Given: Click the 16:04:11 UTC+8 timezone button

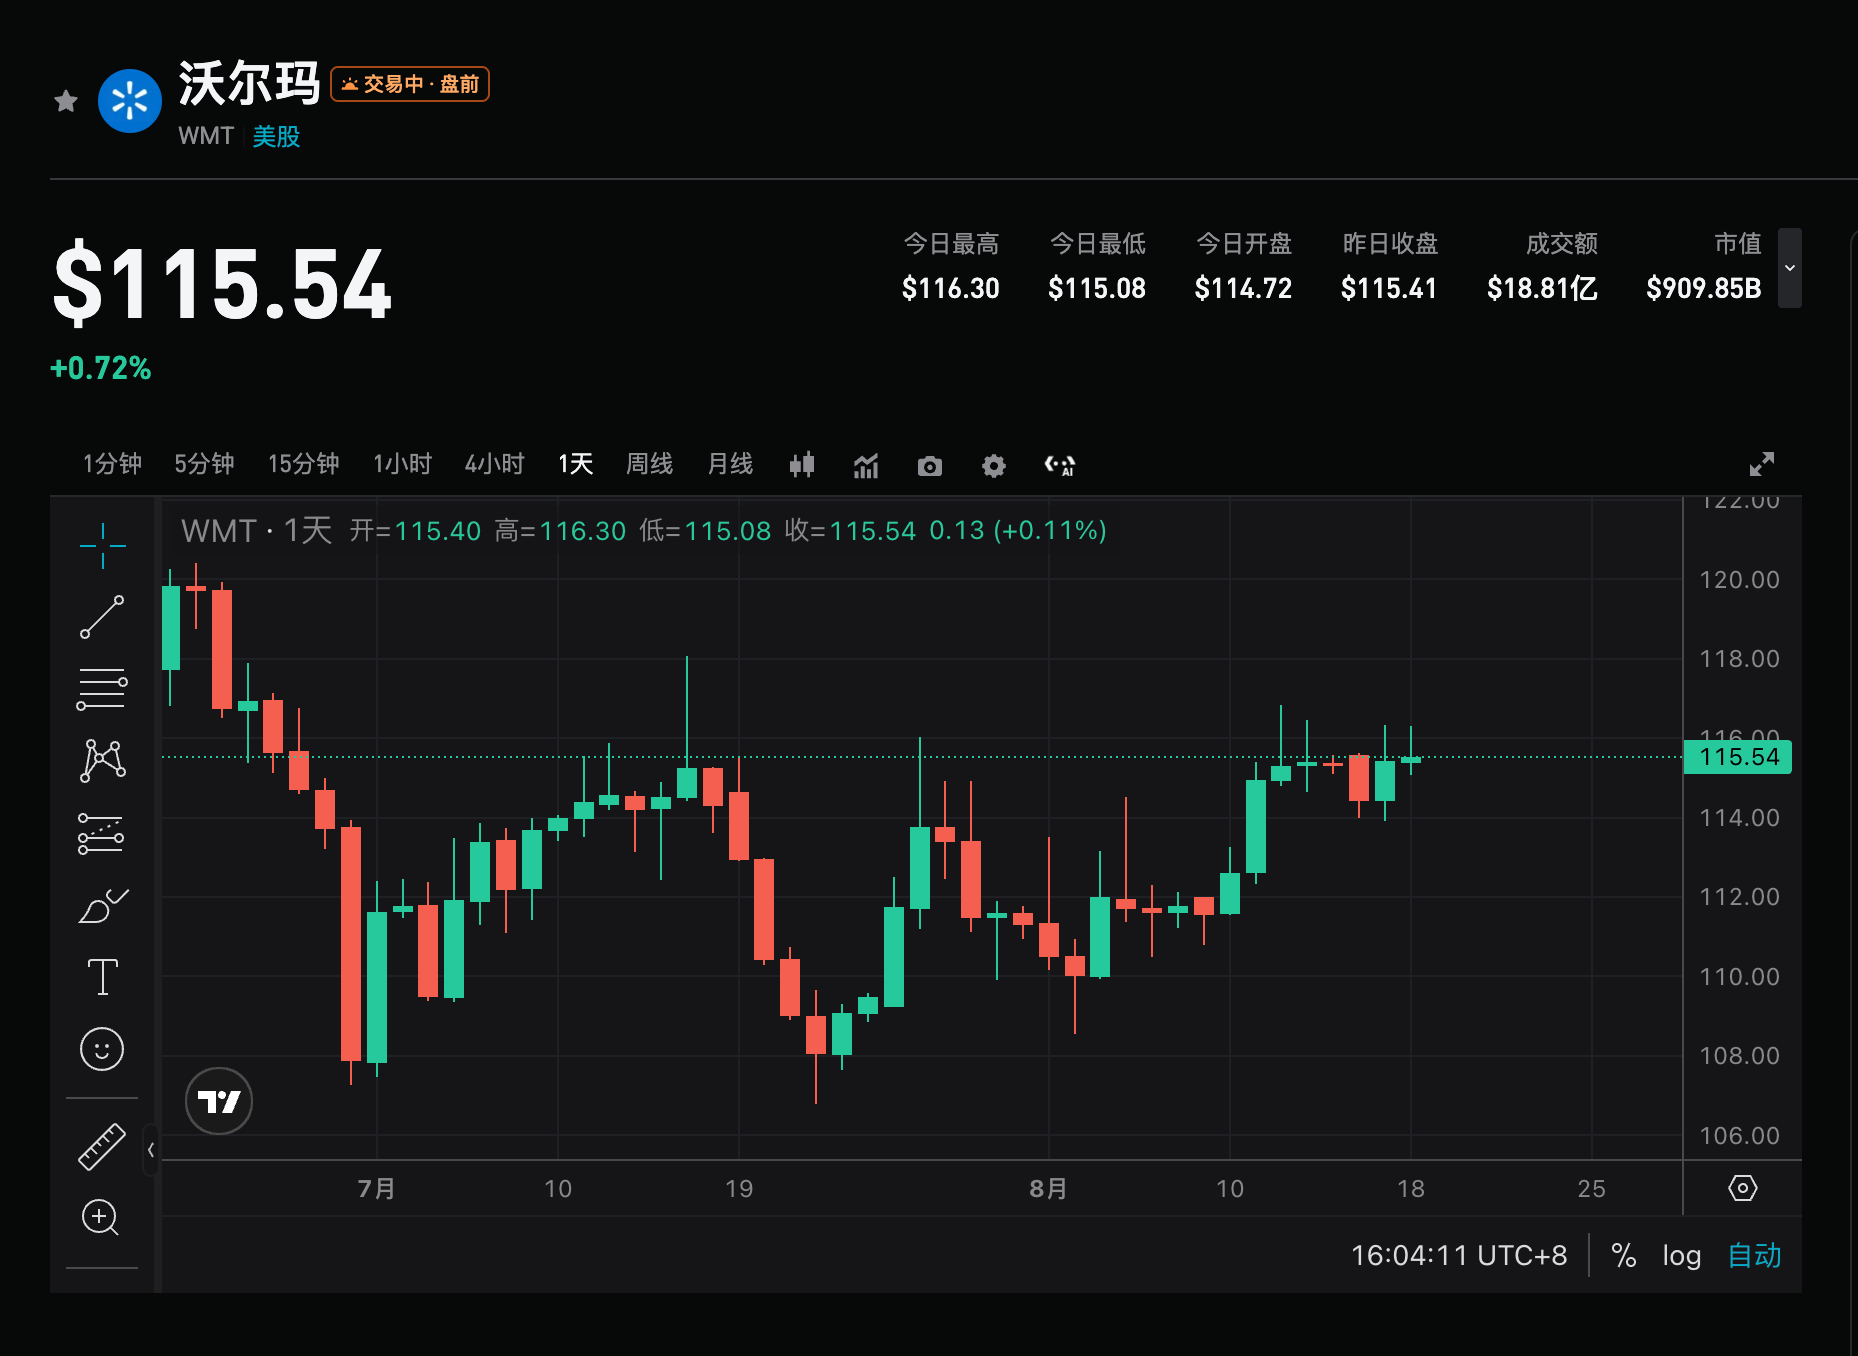Looking at the screenshot, I should 1459,1255.
